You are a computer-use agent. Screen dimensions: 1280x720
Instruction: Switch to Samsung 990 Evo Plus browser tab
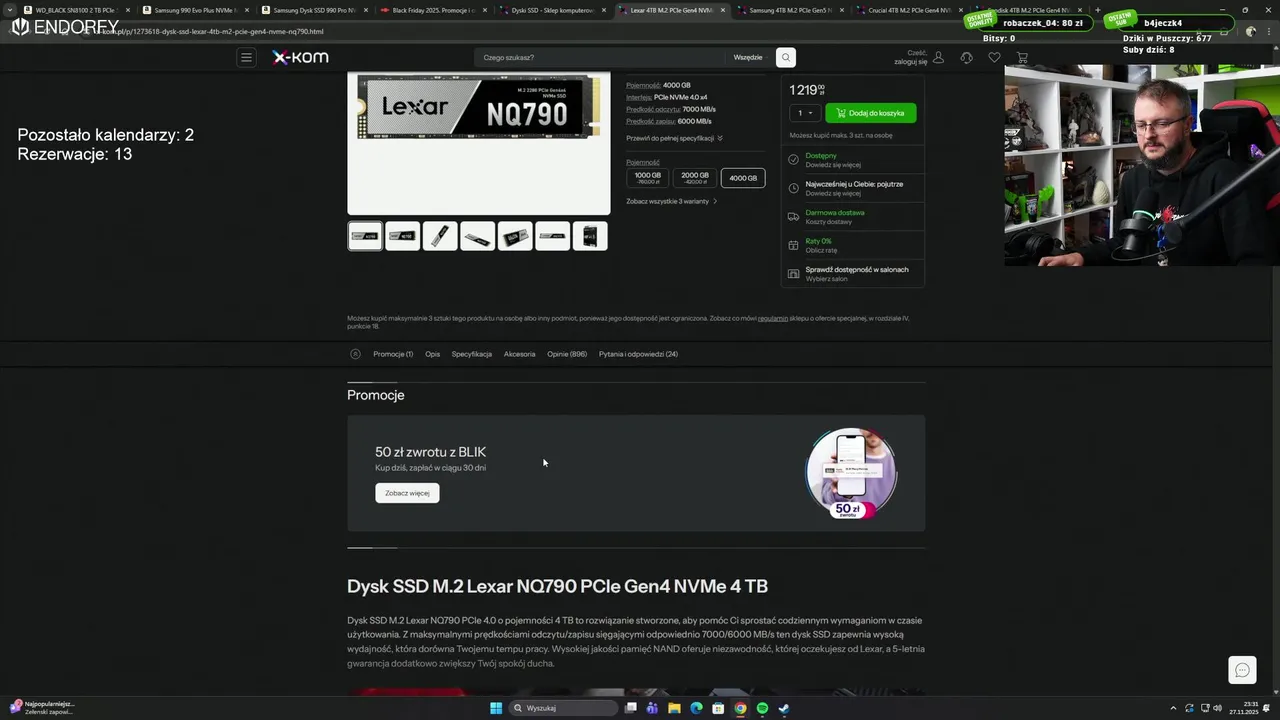click(194, 10)
